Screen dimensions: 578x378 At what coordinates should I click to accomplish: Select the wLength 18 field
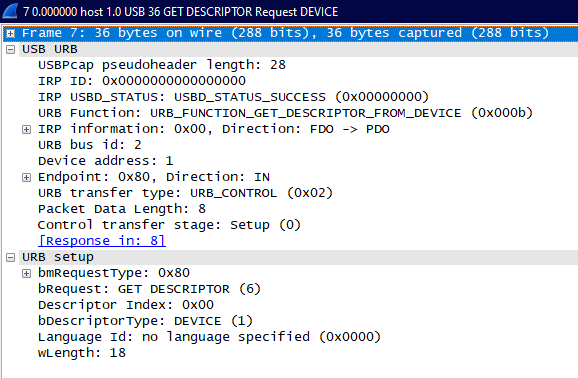pyautogui.click(x=82, y=353)
